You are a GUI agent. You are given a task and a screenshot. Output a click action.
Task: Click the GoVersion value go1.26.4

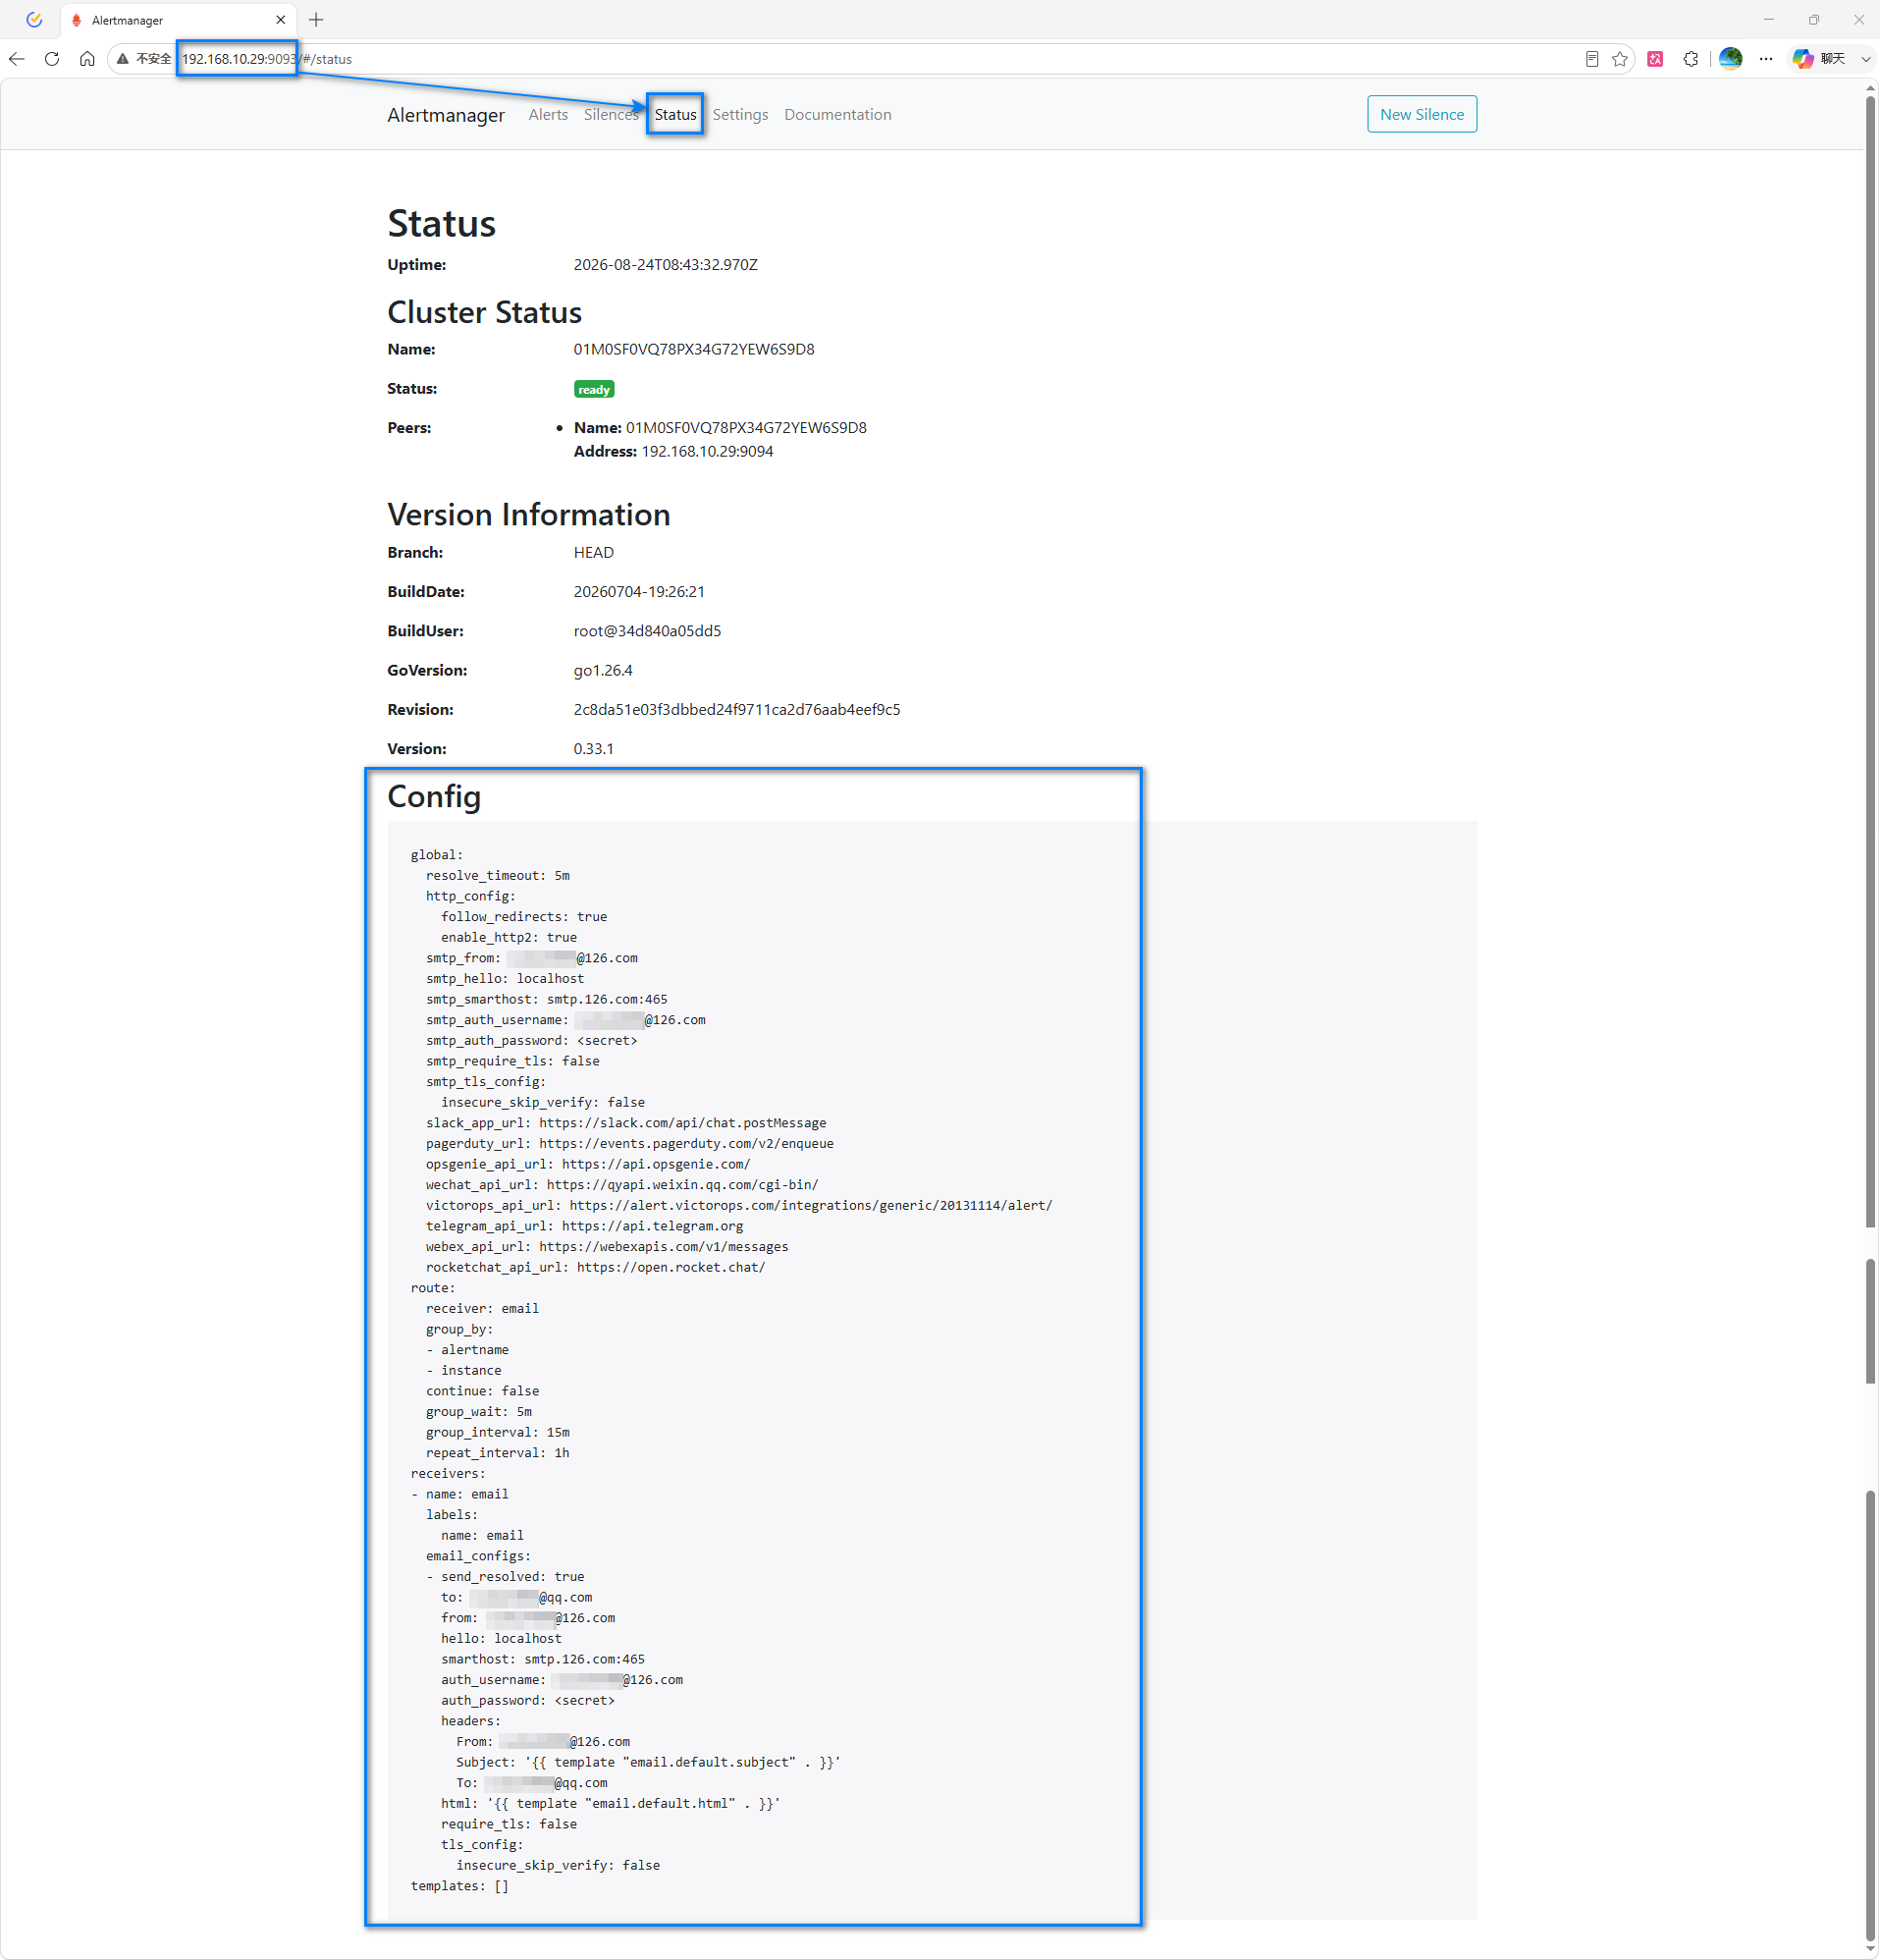tap(603, 670)
